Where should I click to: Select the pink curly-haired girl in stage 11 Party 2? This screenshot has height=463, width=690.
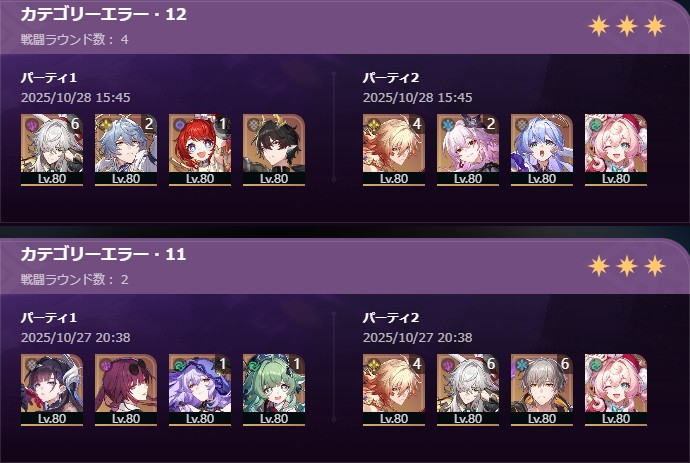point(616,390)
